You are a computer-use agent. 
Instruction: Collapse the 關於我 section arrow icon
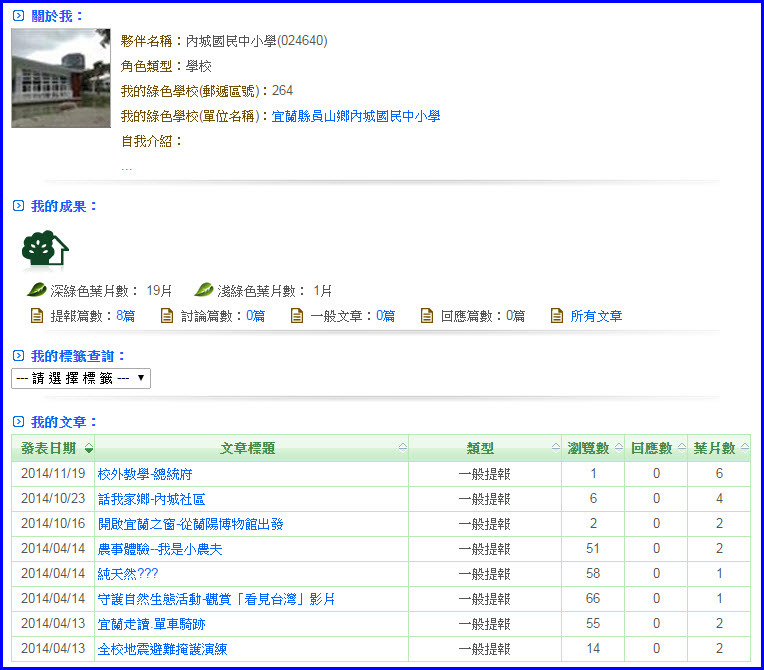(18, 16)
